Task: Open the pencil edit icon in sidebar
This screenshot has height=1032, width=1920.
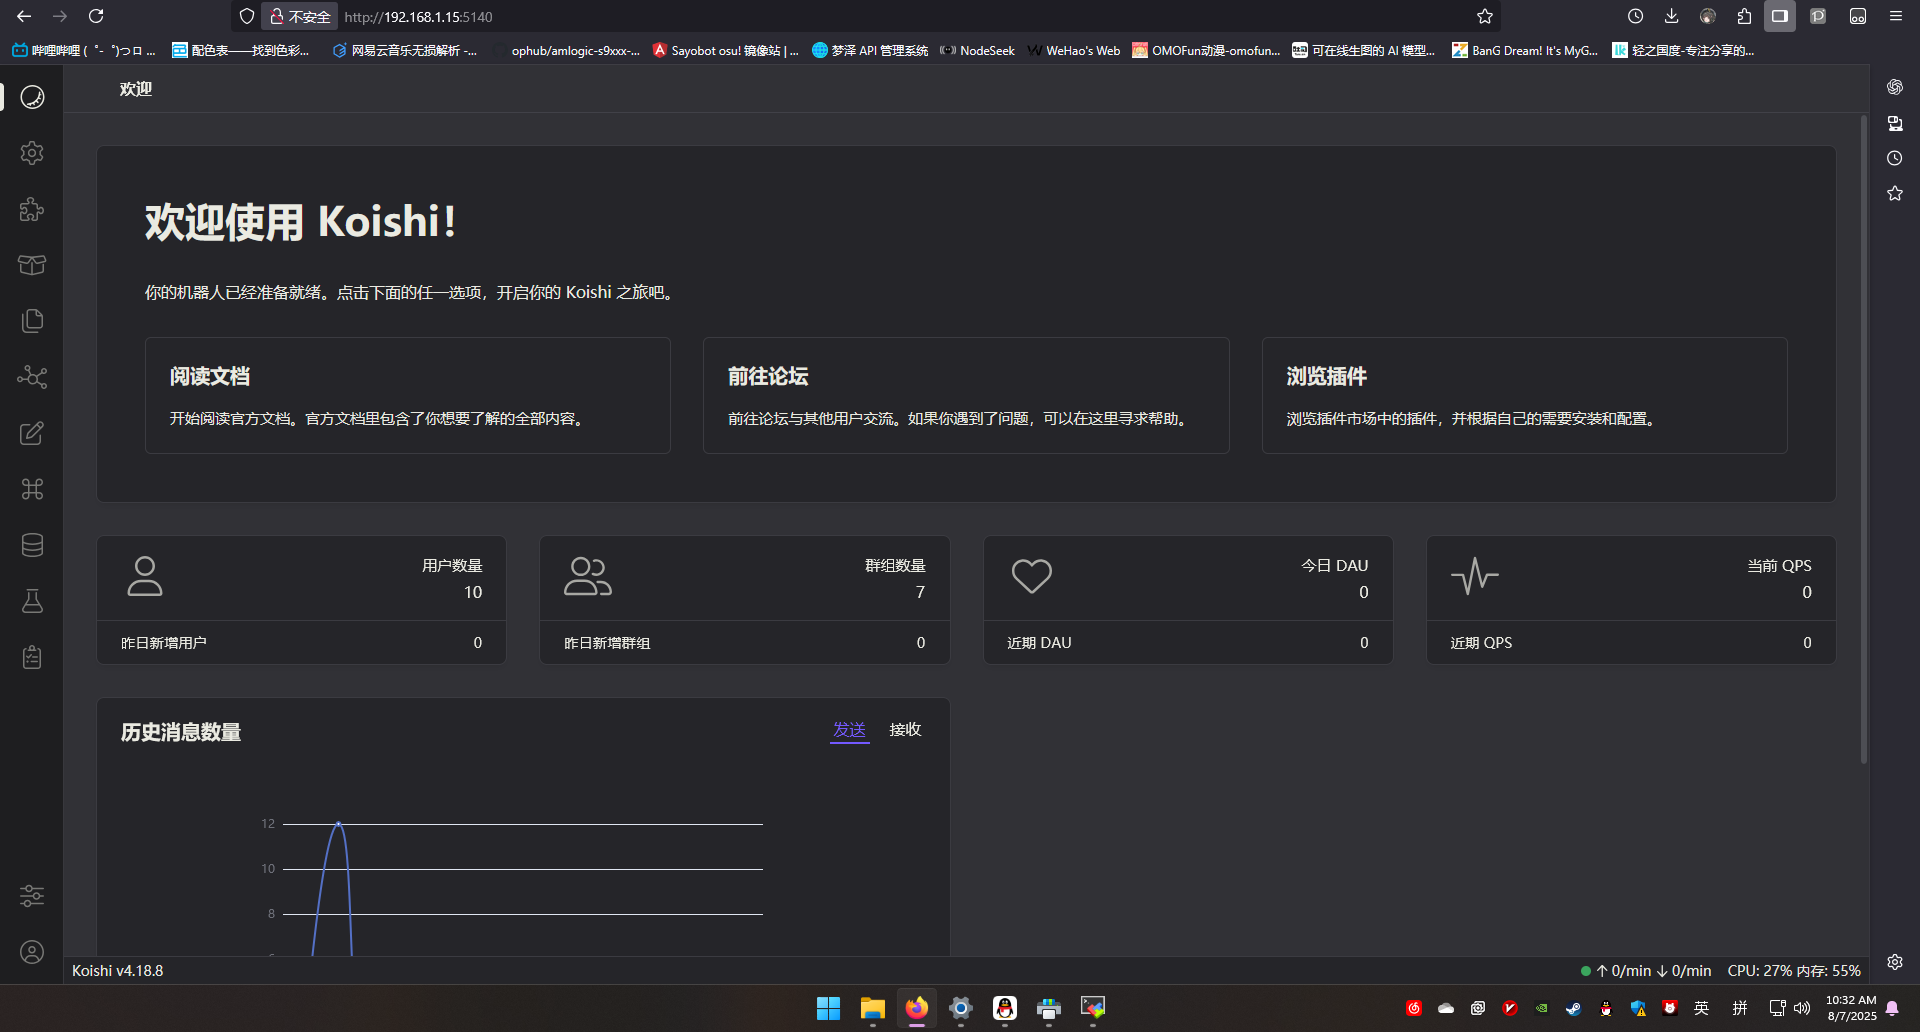Action: tap(32, 433)
